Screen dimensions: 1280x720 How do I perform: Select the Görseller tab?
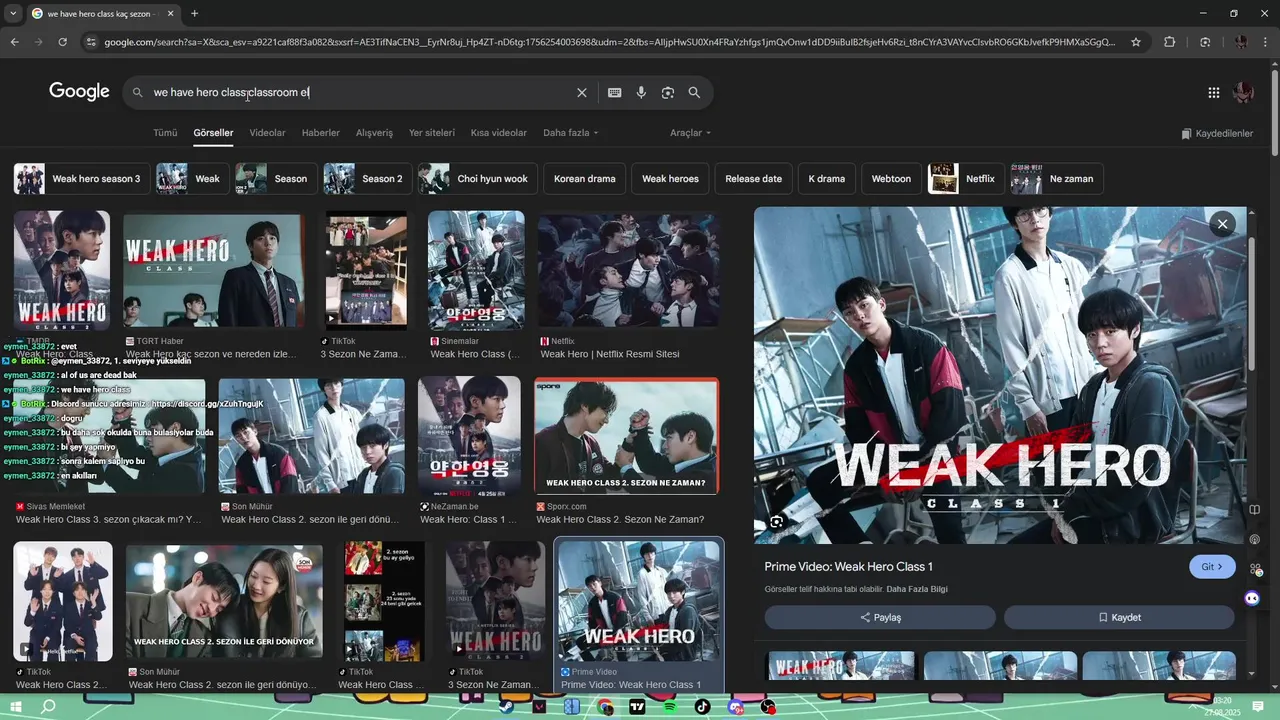[x=213, y=133]
